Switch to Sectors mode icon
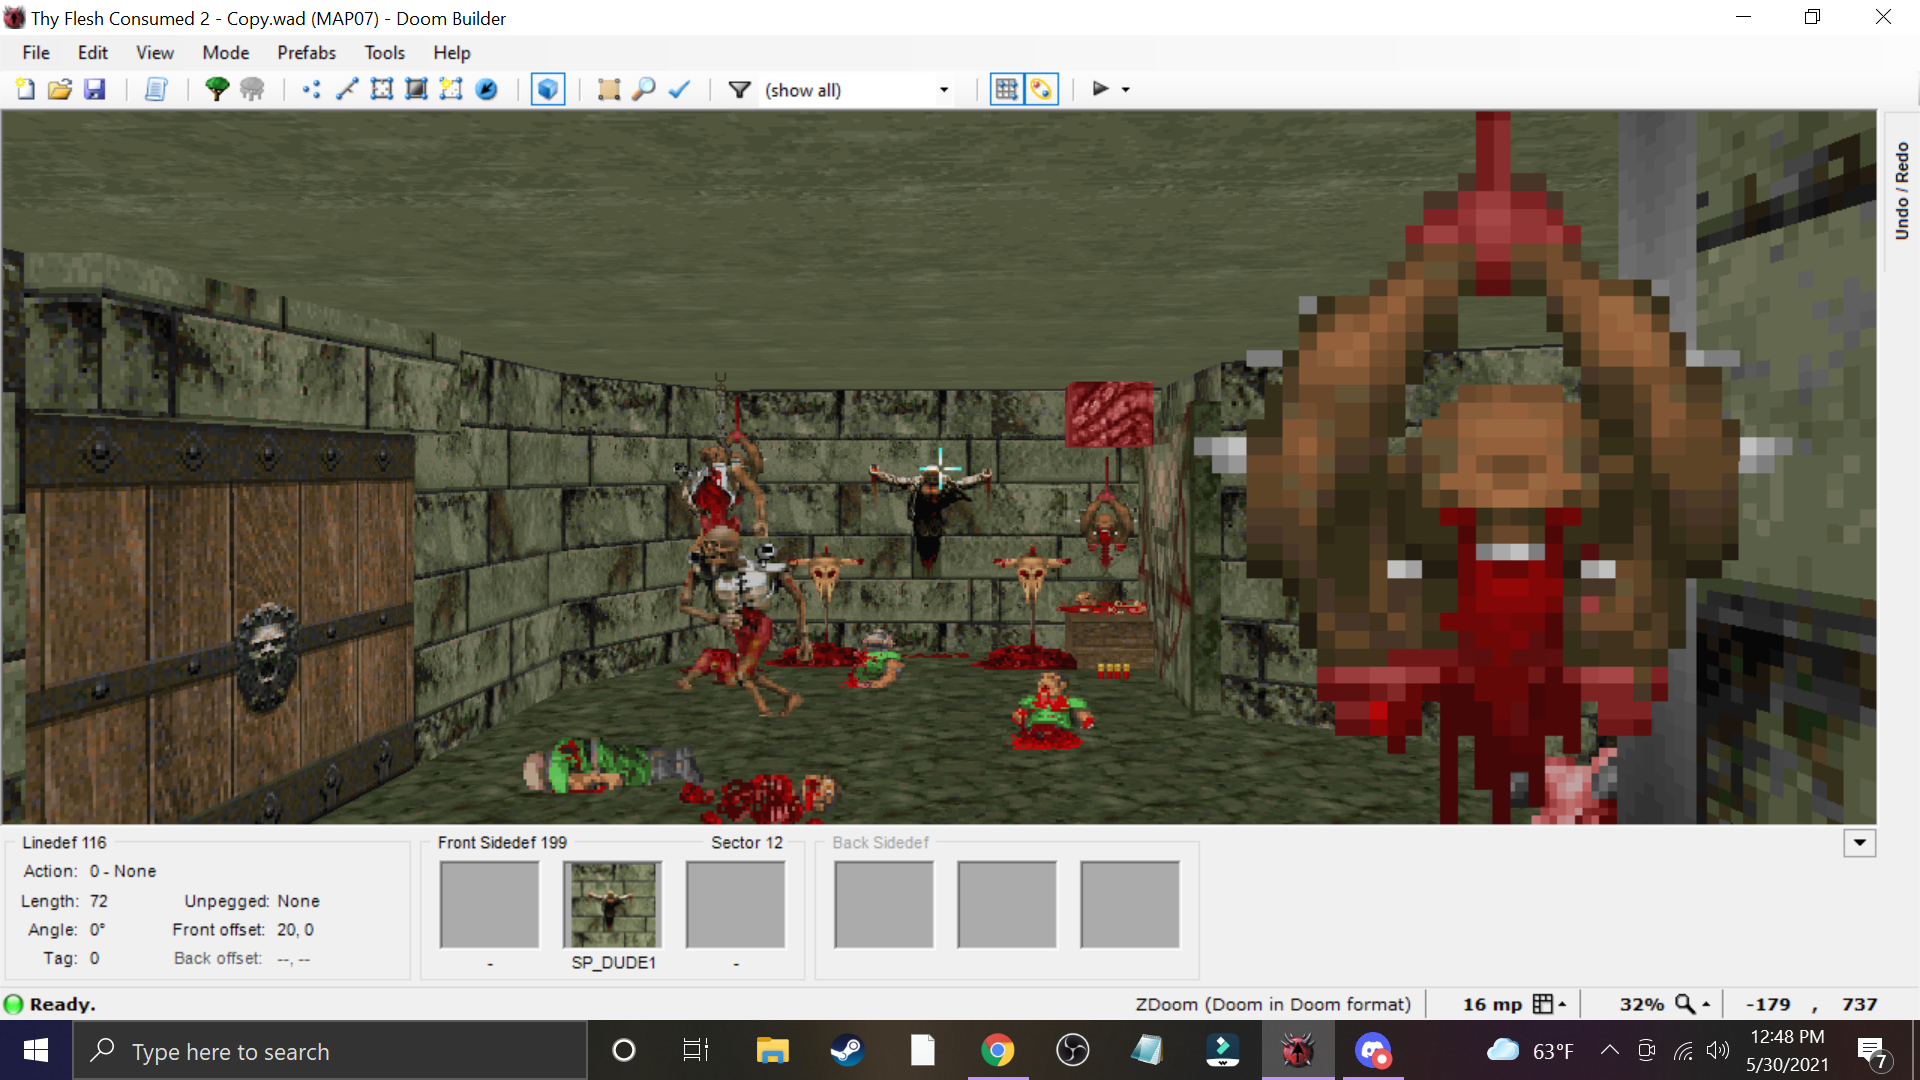The height and width of the screenshot is (1080, 1920). coord(382,90)
